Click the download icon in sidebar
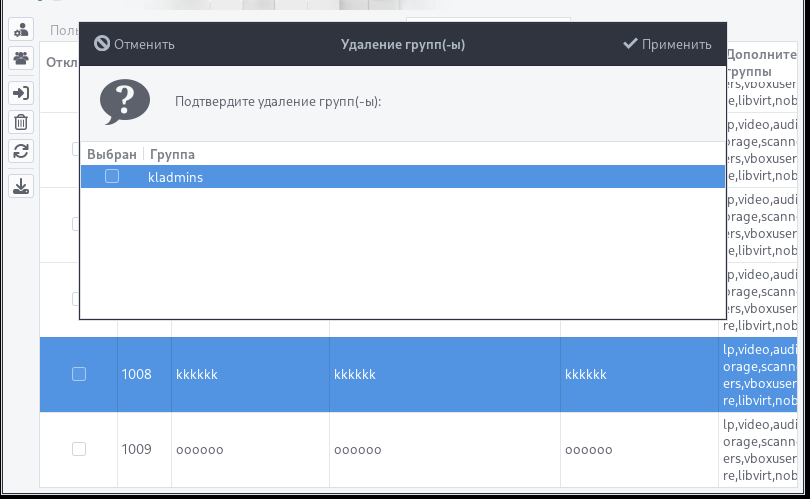This screenshot has height=499, width=810. [x=21, y=186]
